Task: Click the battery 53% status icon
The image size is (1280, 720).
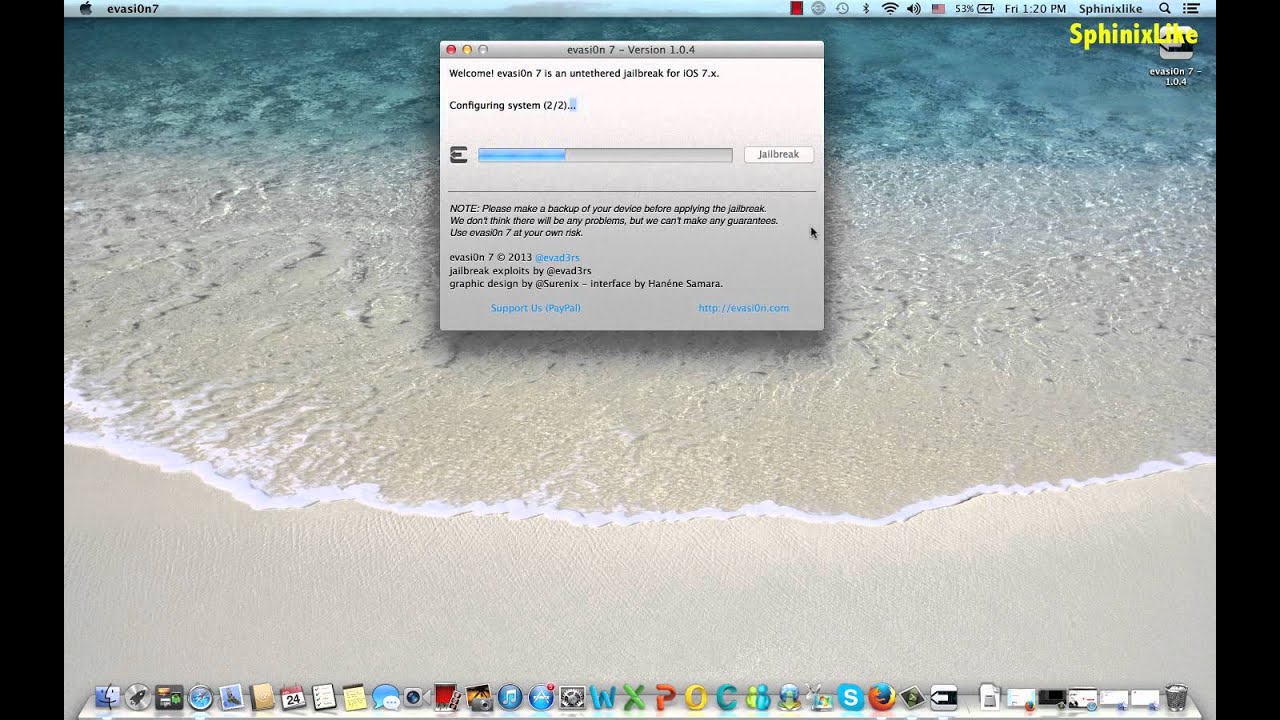Action: tap(974, 8)
